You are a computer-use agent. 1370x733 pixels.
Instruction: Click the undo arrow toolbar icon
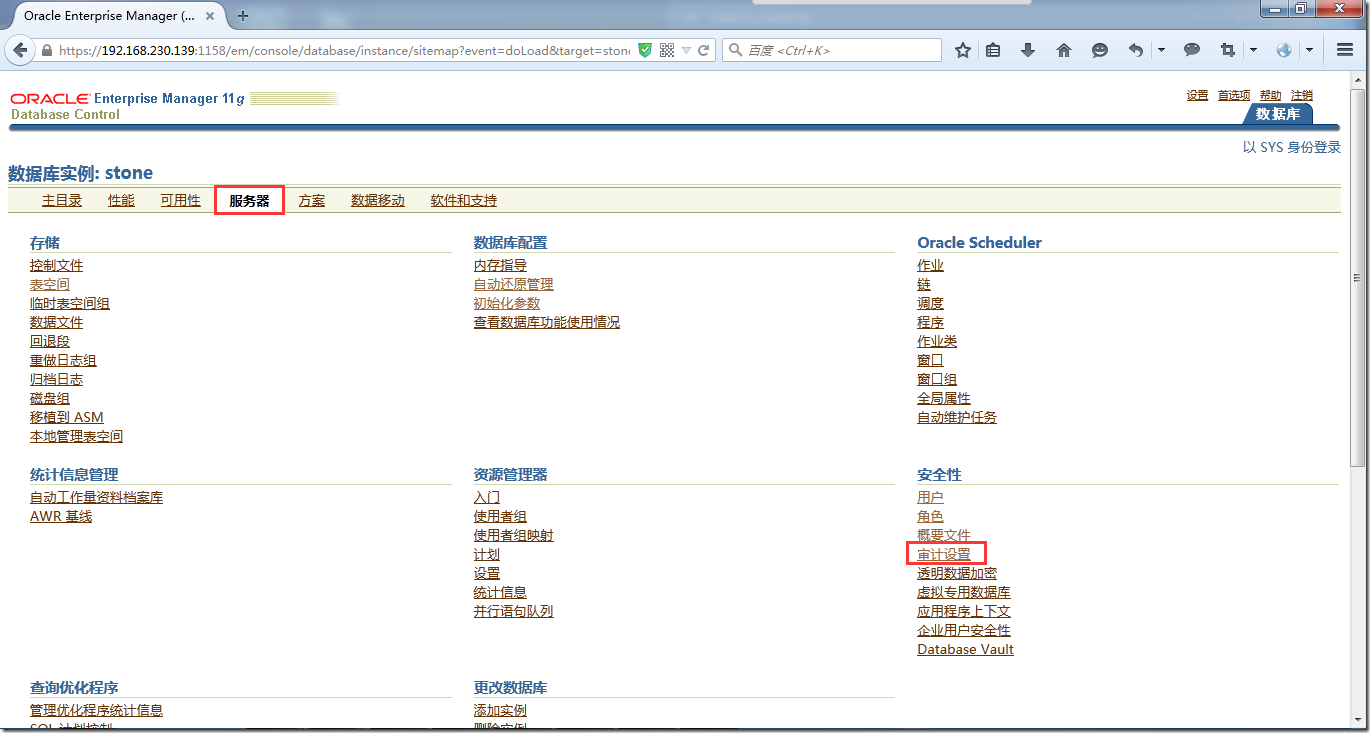[x=1136, y=50]
